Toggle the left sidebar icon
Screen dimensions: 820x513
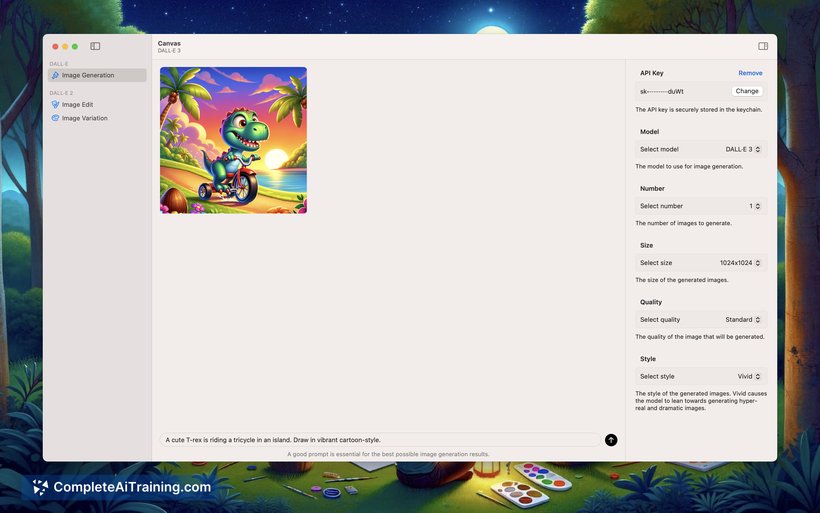pyautogui.click(x=95, y=46)
